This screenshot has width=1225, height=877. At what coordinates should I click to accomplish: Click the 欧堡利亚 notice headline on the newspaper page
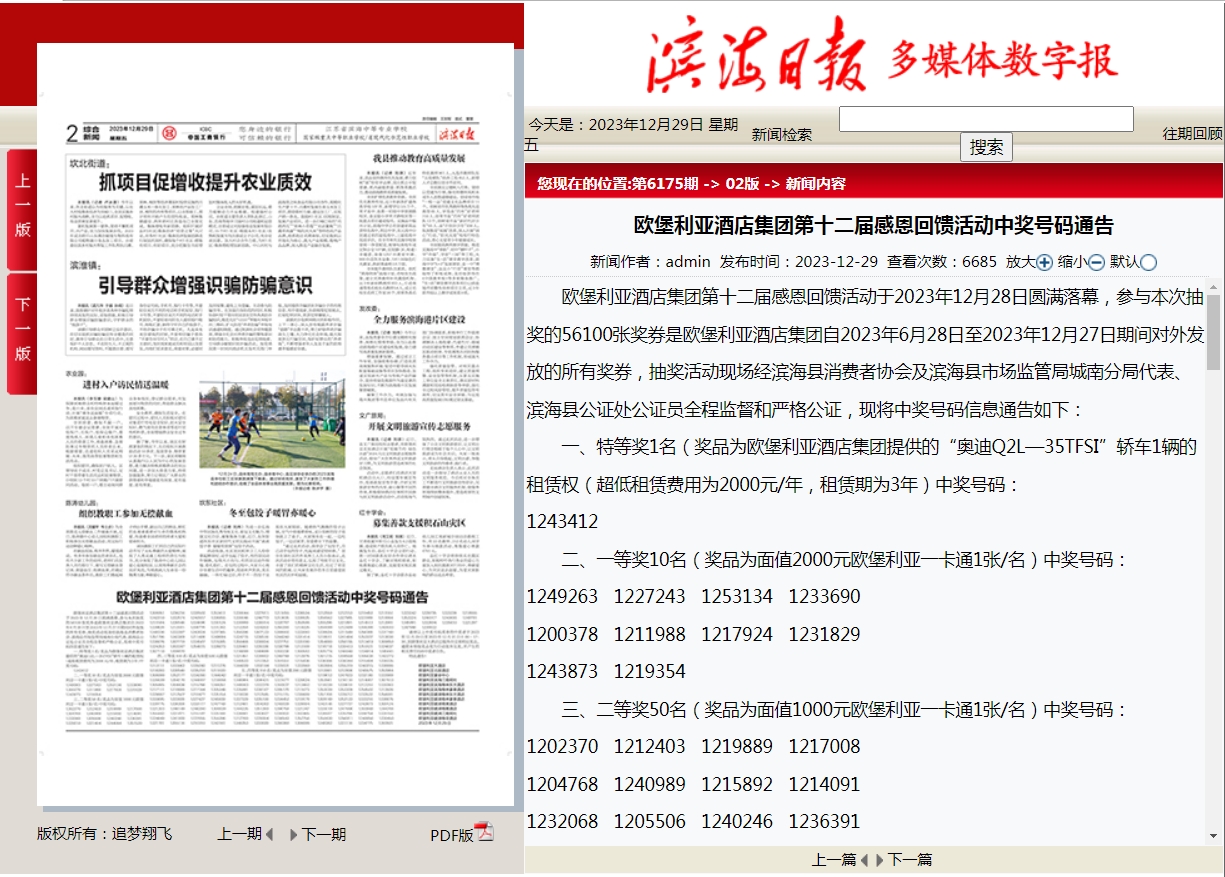[x=272, y=597]
